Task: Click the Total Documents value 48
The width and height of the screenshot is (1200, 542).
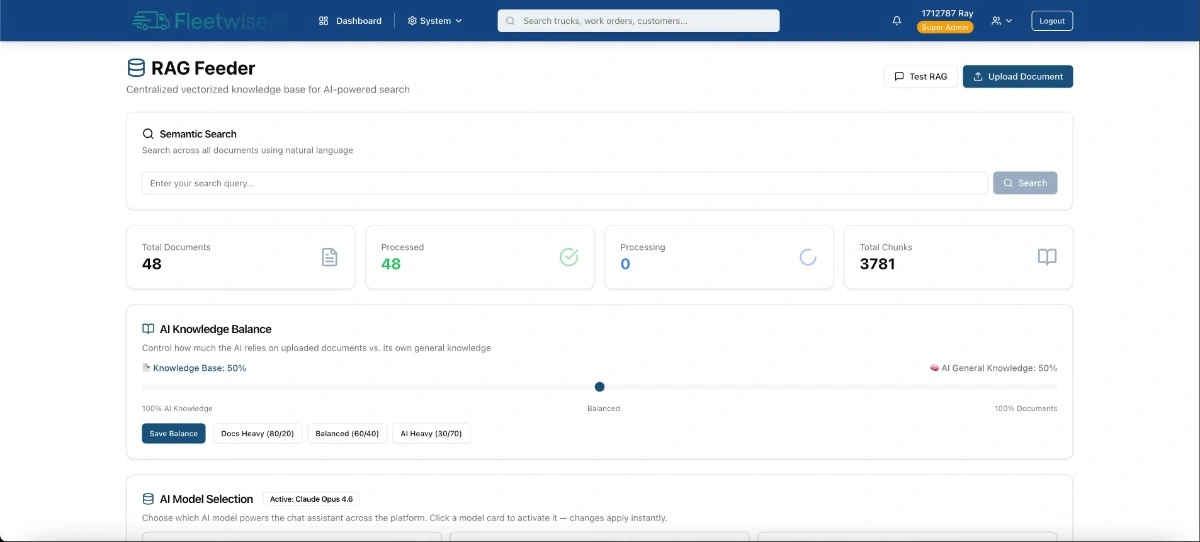Action: point(152,264)
